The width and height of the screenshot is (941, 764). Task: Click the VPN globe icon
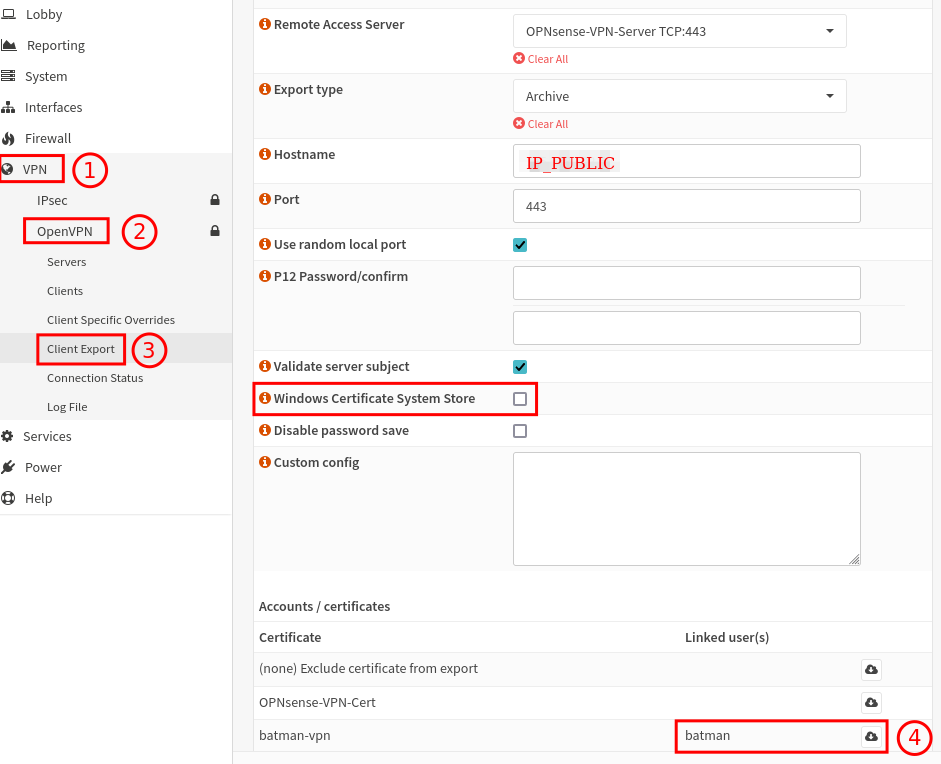pyautogui.click(x=7, y=169)
